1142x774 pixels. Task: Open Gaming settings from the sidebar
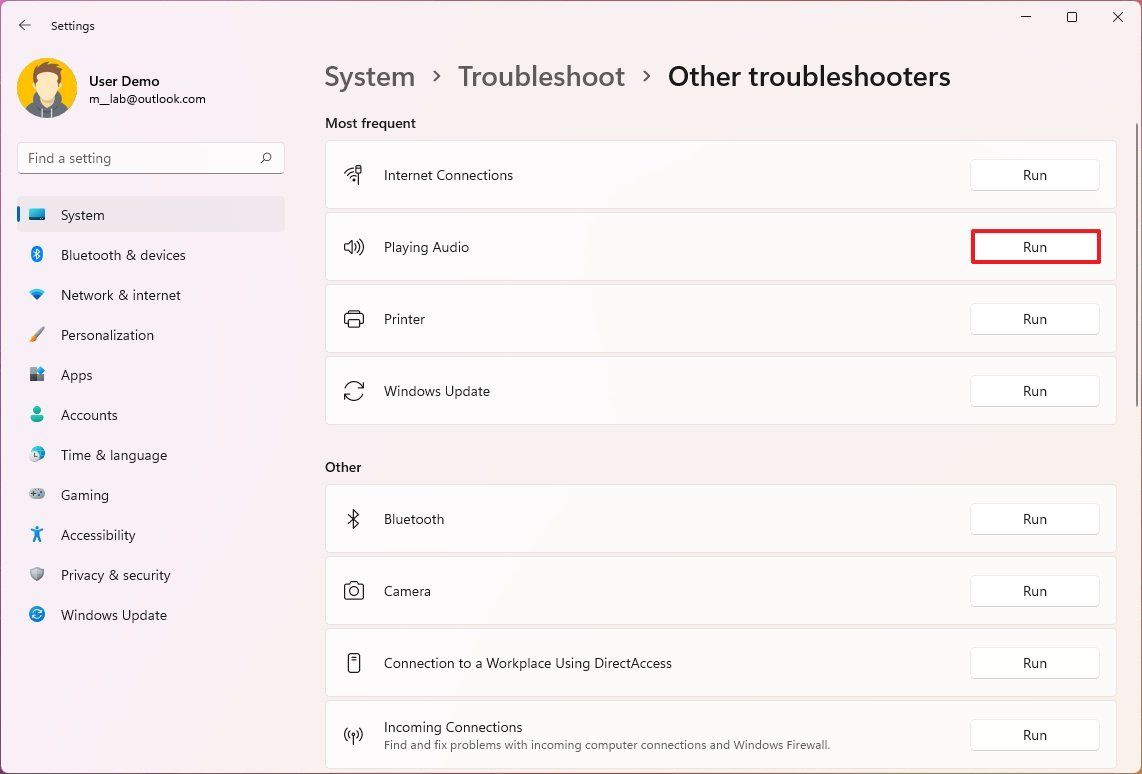pyautogui.click(x=84, y=494)
